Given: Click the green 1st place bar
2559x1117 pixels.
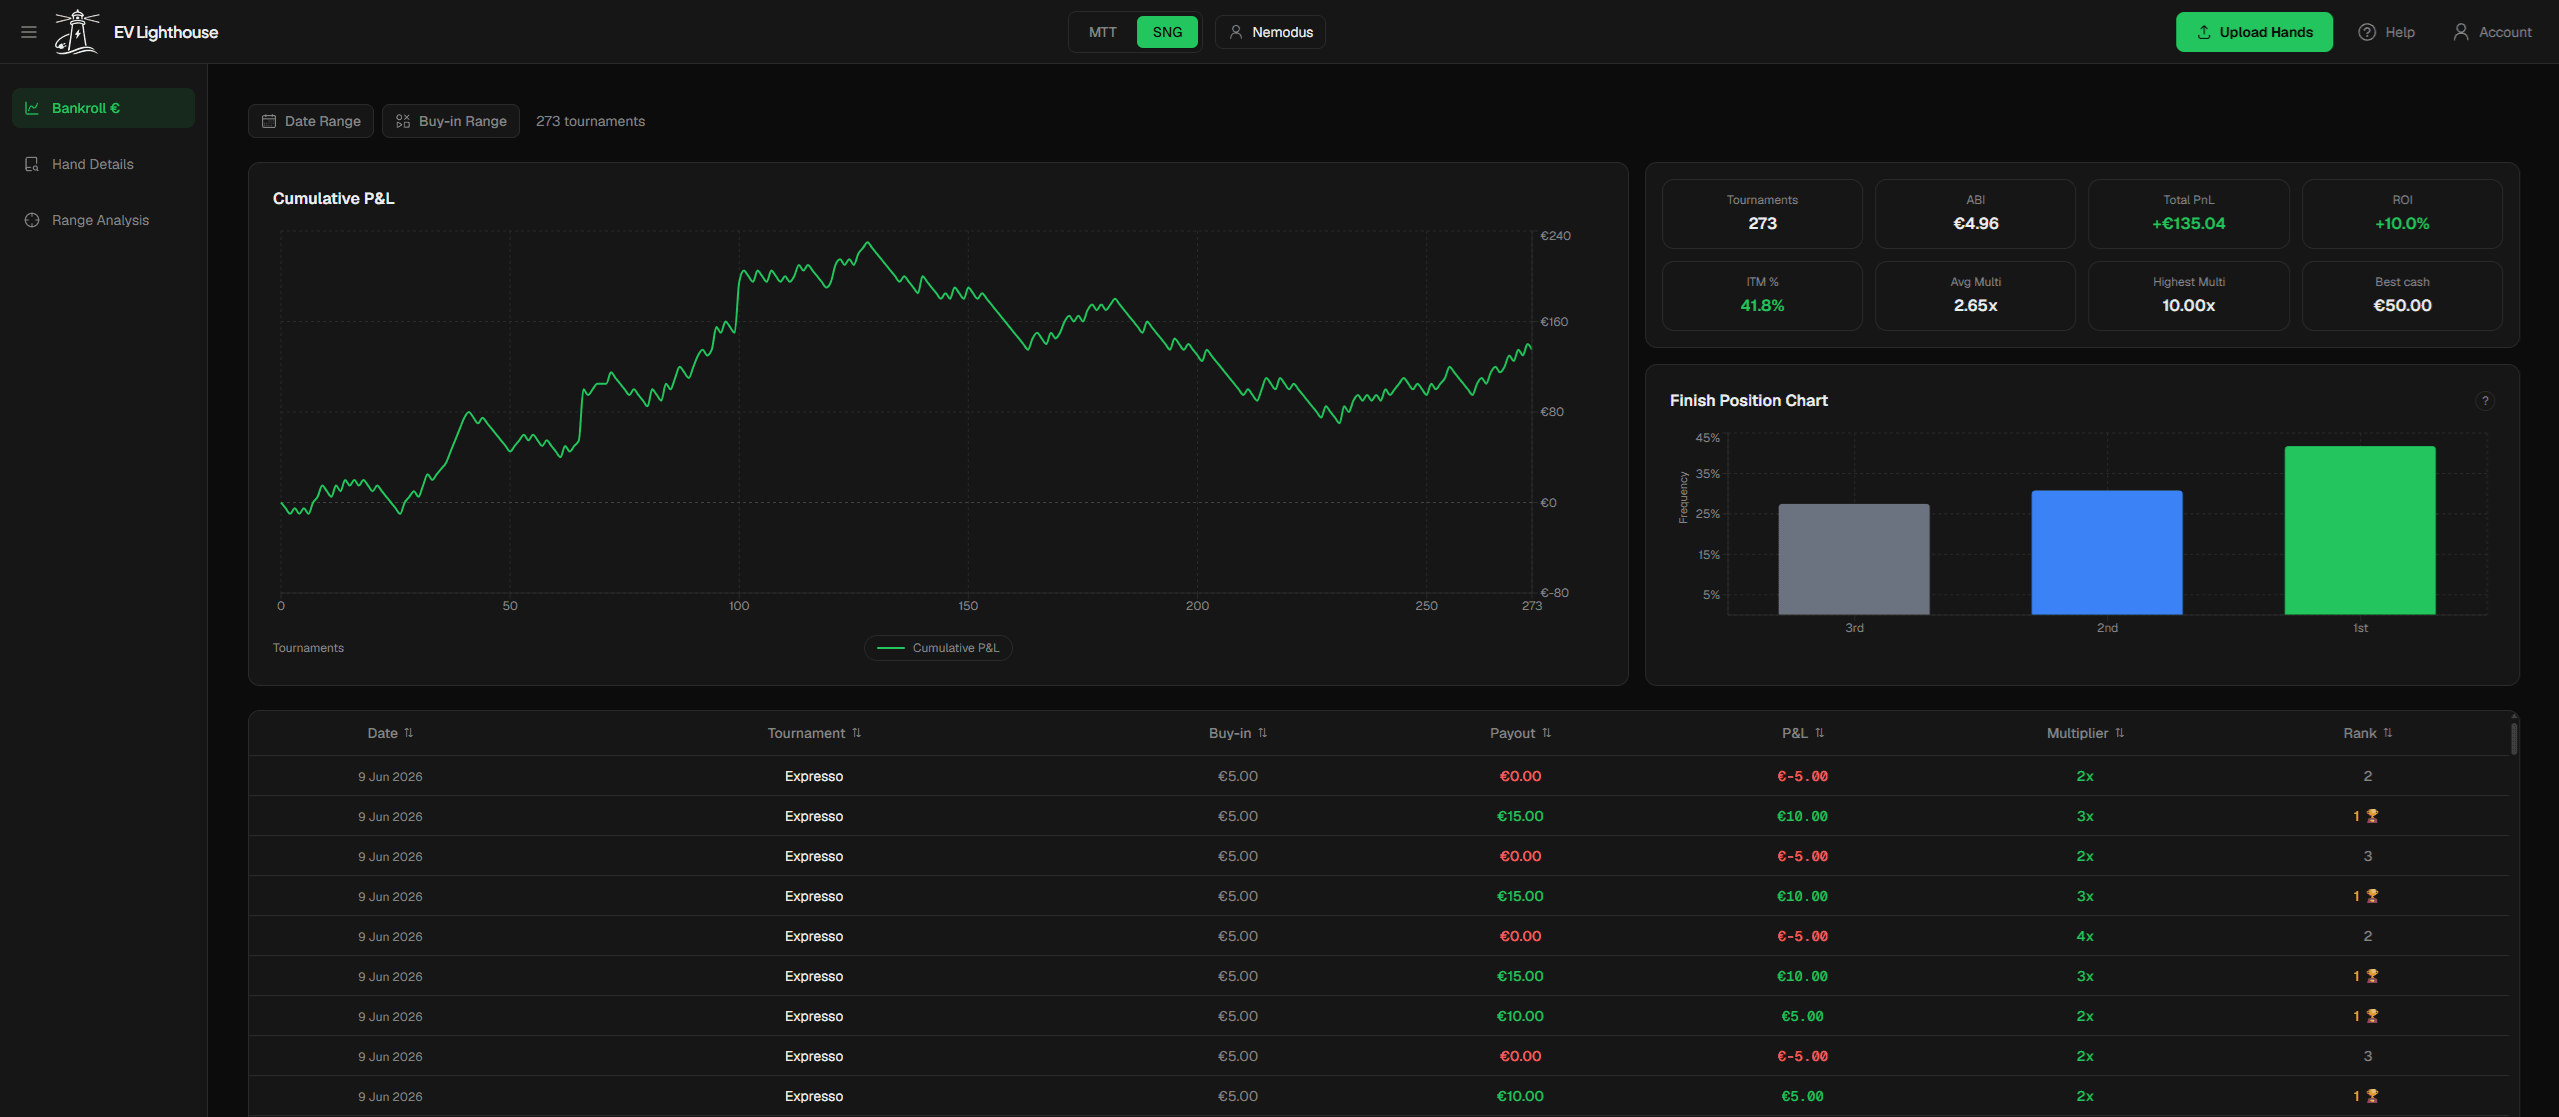Looking at the screenshot, I should click(x=2360, y=530).
